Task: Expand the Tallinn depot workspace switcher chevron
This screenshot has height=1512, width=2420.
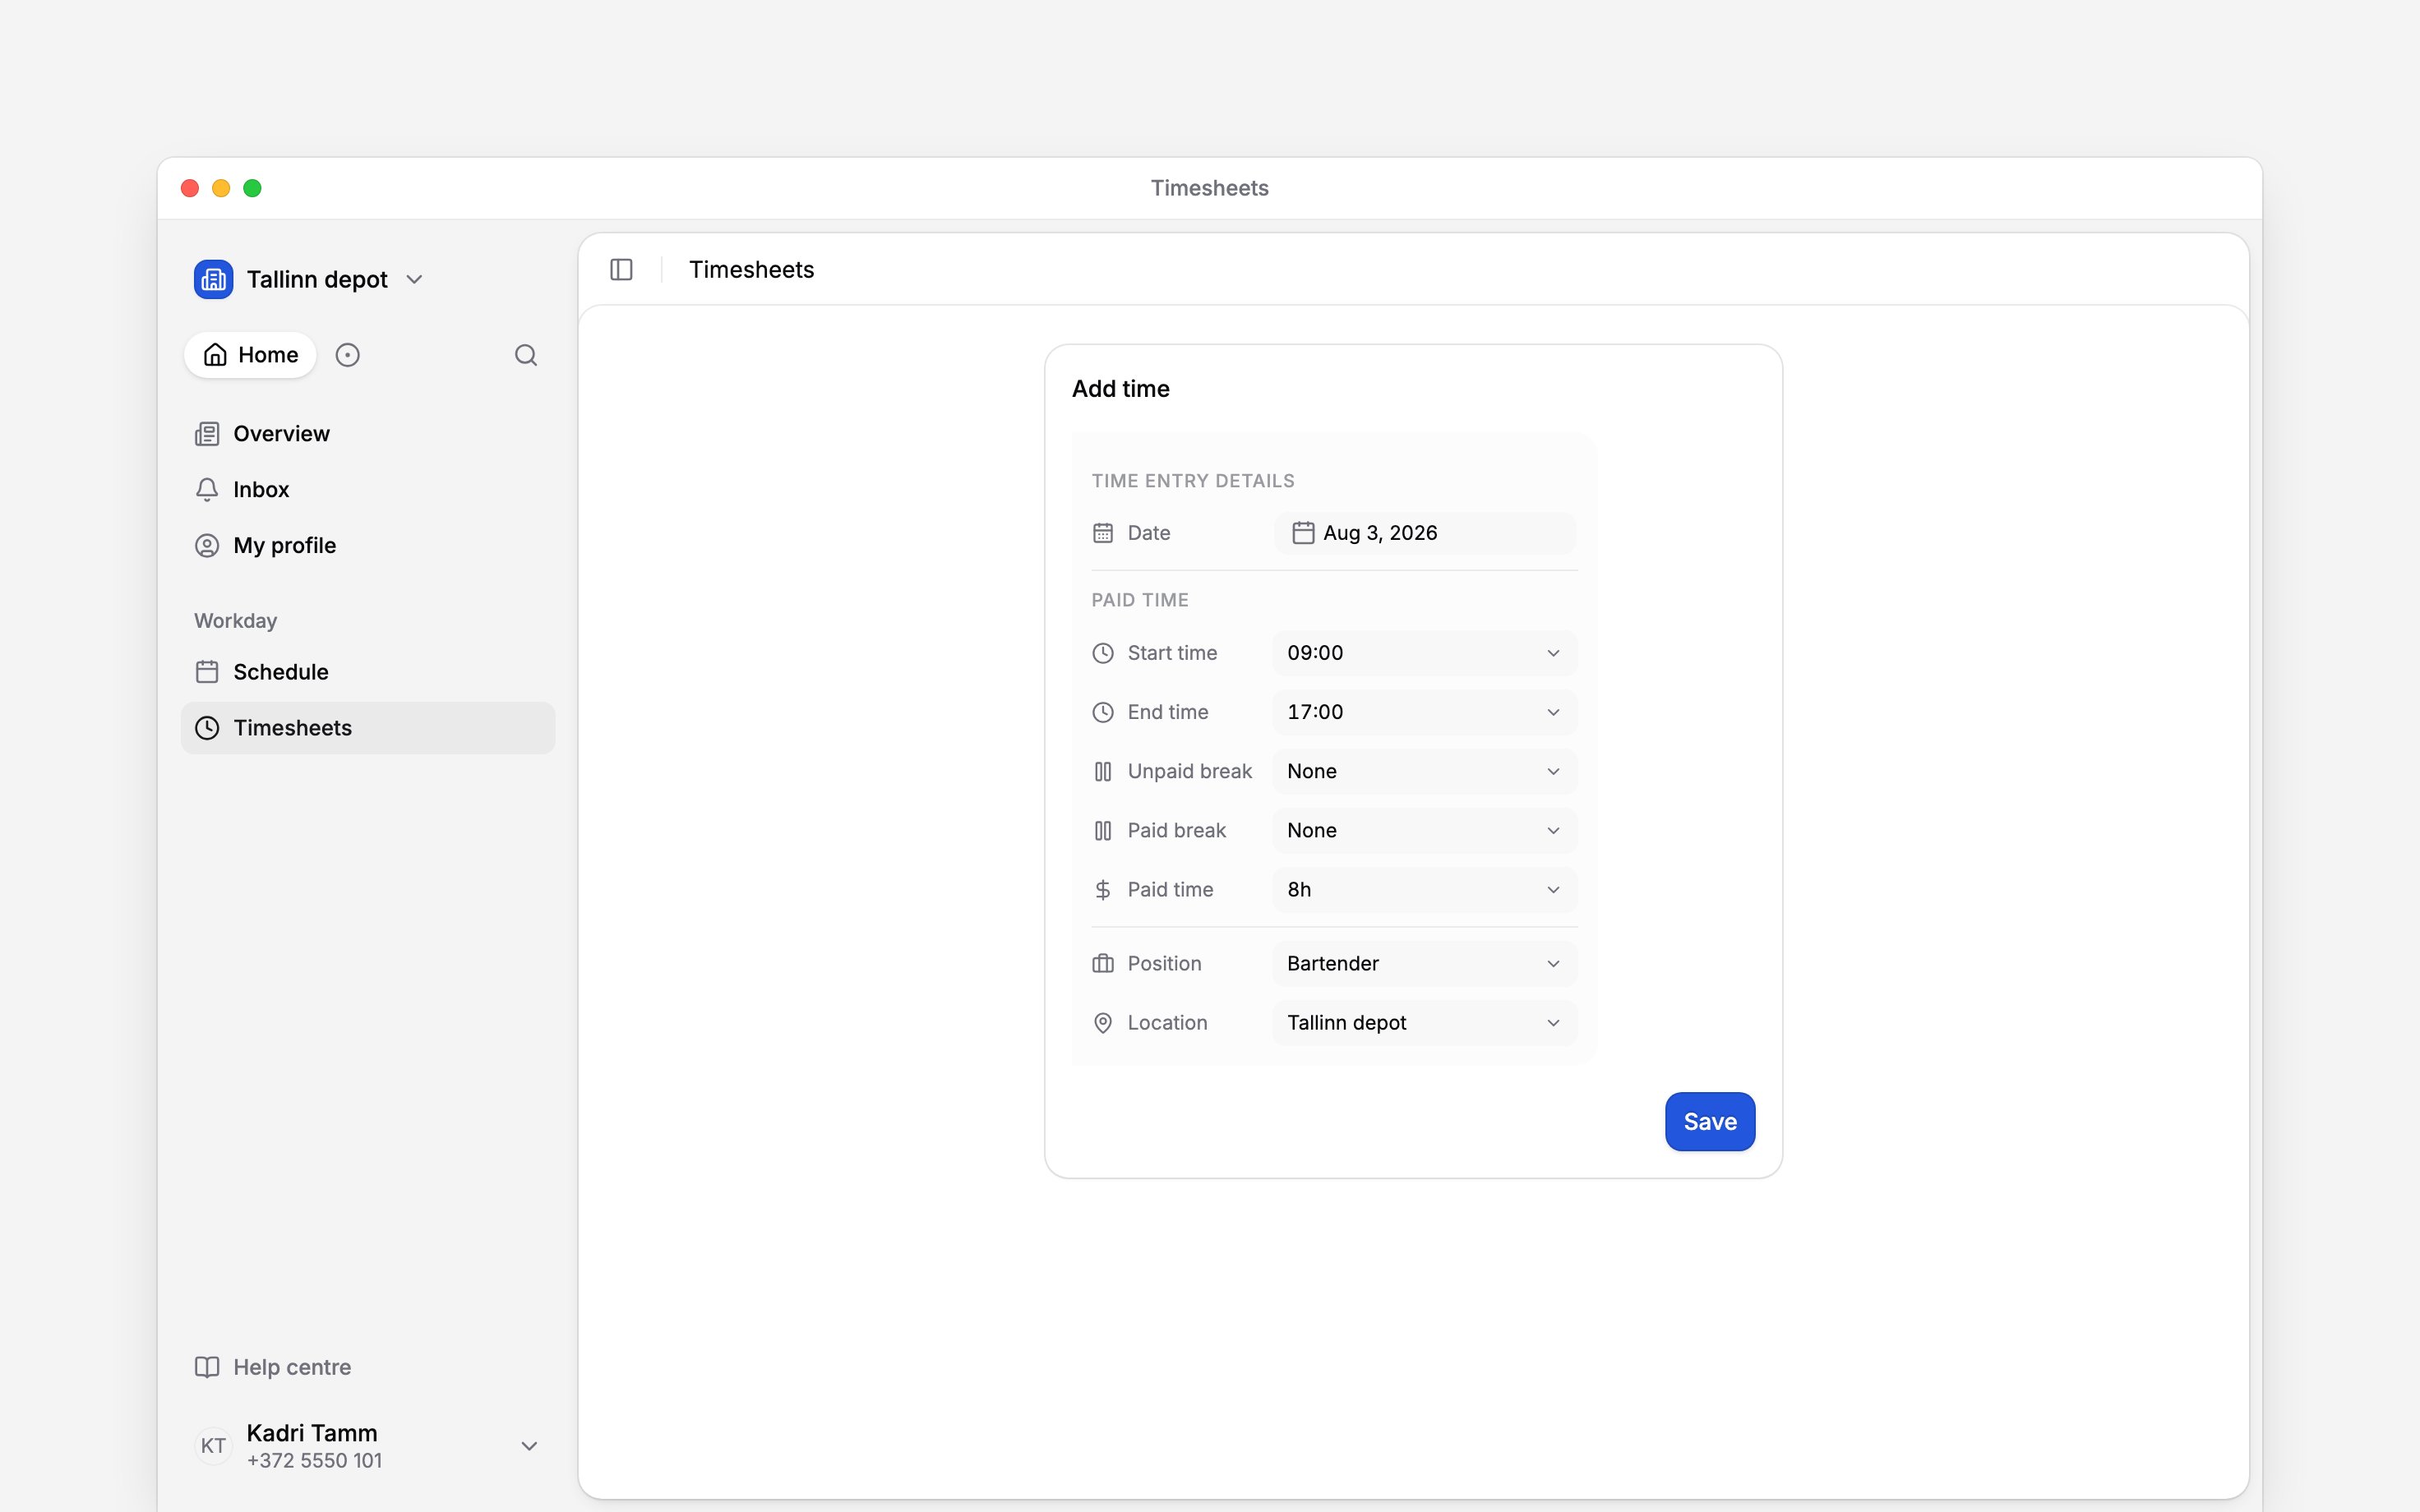Action: click(414, 280)
